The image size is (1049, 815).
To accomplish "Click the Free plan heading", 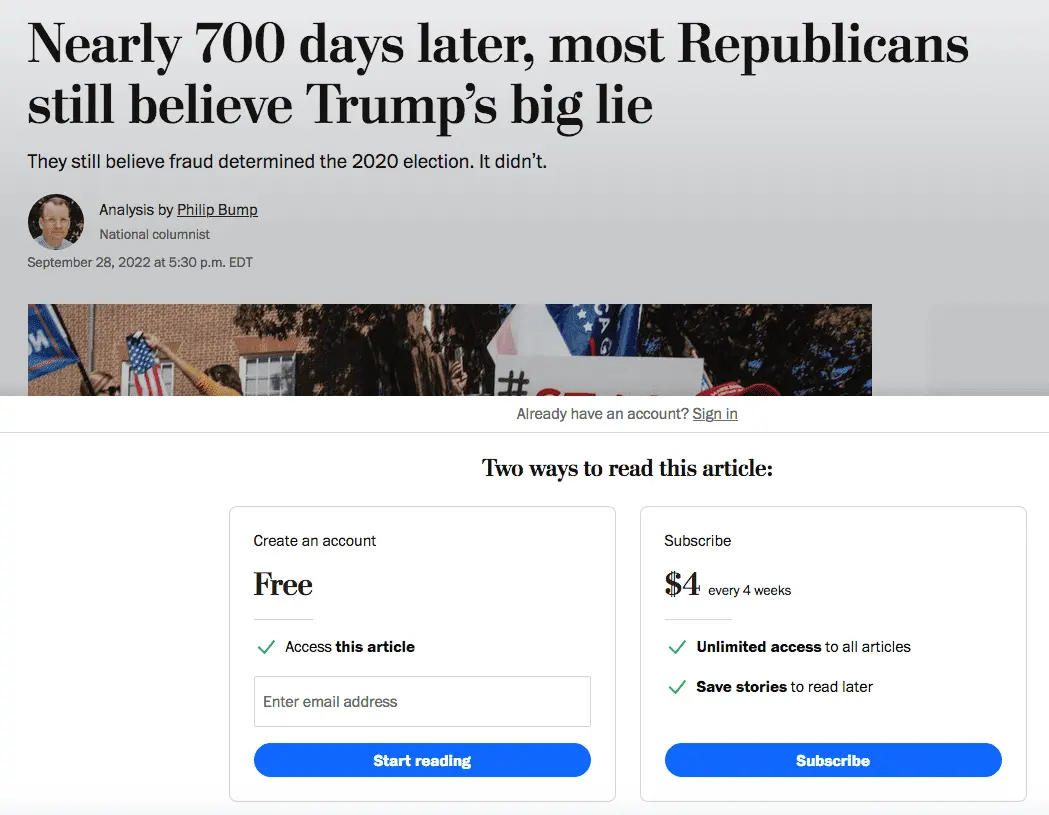I will 283,585.
